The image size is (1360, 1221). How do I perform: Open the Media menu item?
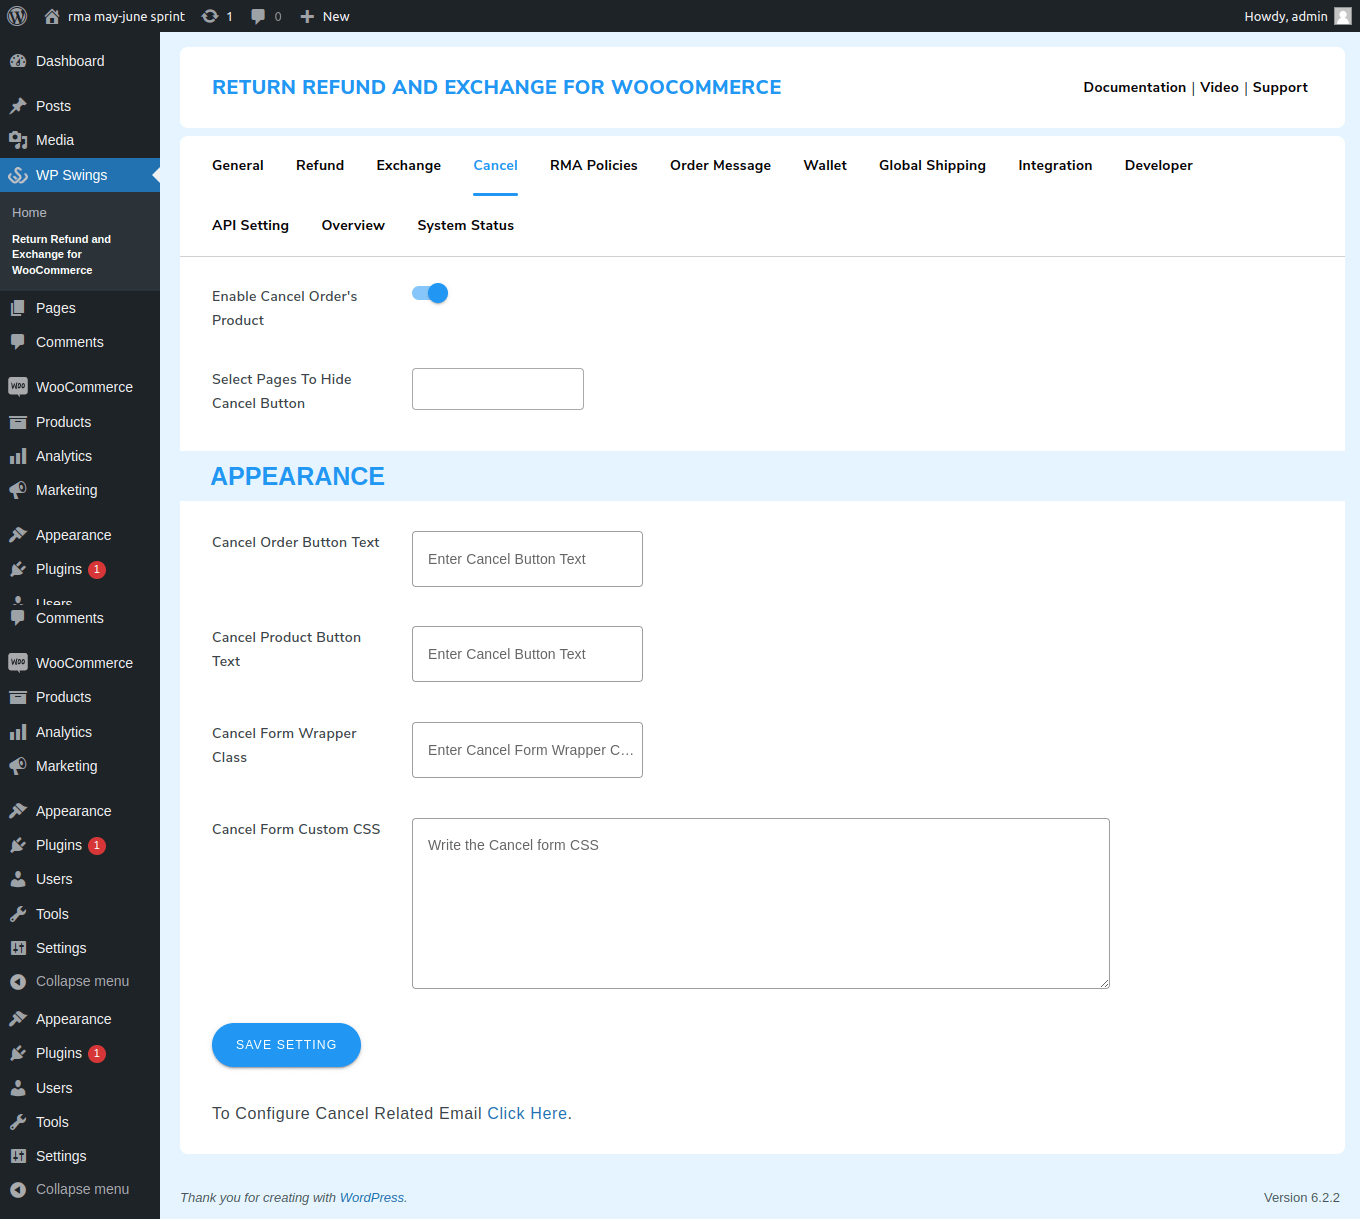coord(80,140)
